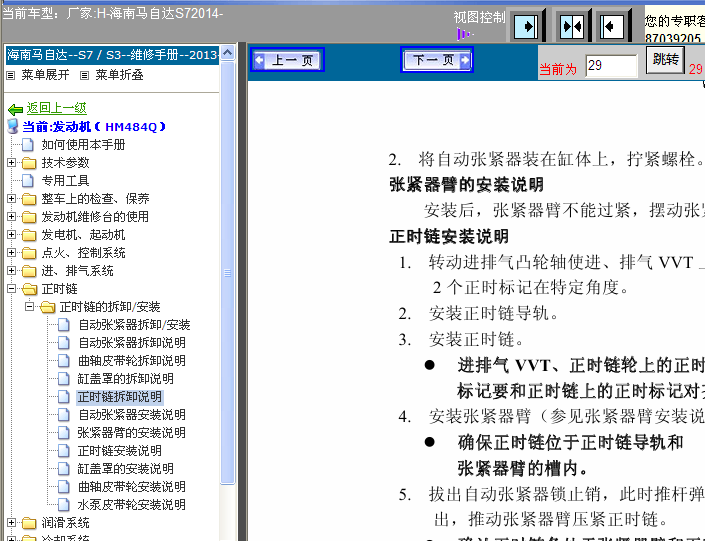Open 曲轴皮带轮拆卸说明 page
This screenshot has height=541, width=705.
click(131, 361)
